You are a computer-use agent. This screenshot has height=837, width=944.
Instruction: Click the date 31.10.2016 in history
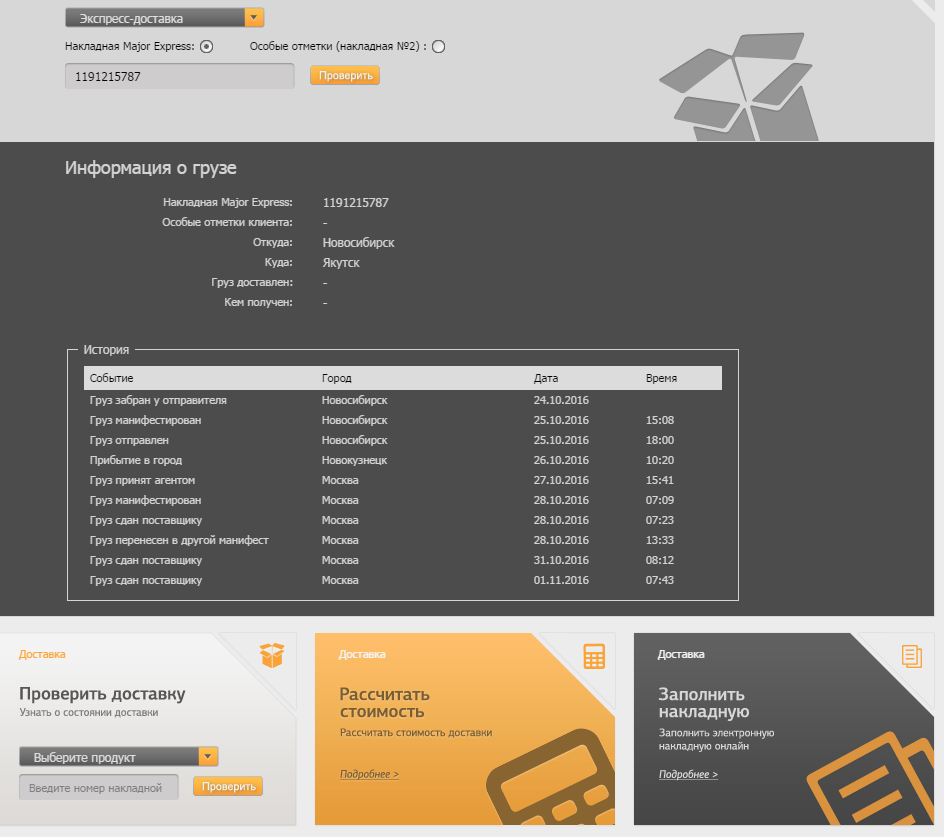pyautogui.click(x=561, y=560)
